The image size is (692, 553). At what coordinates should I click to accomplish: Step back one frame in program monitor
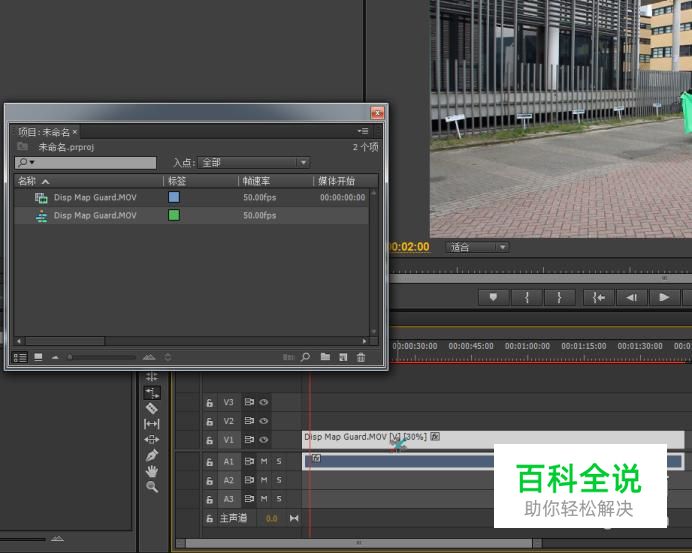pyautogui.click(x=632, y=297)
